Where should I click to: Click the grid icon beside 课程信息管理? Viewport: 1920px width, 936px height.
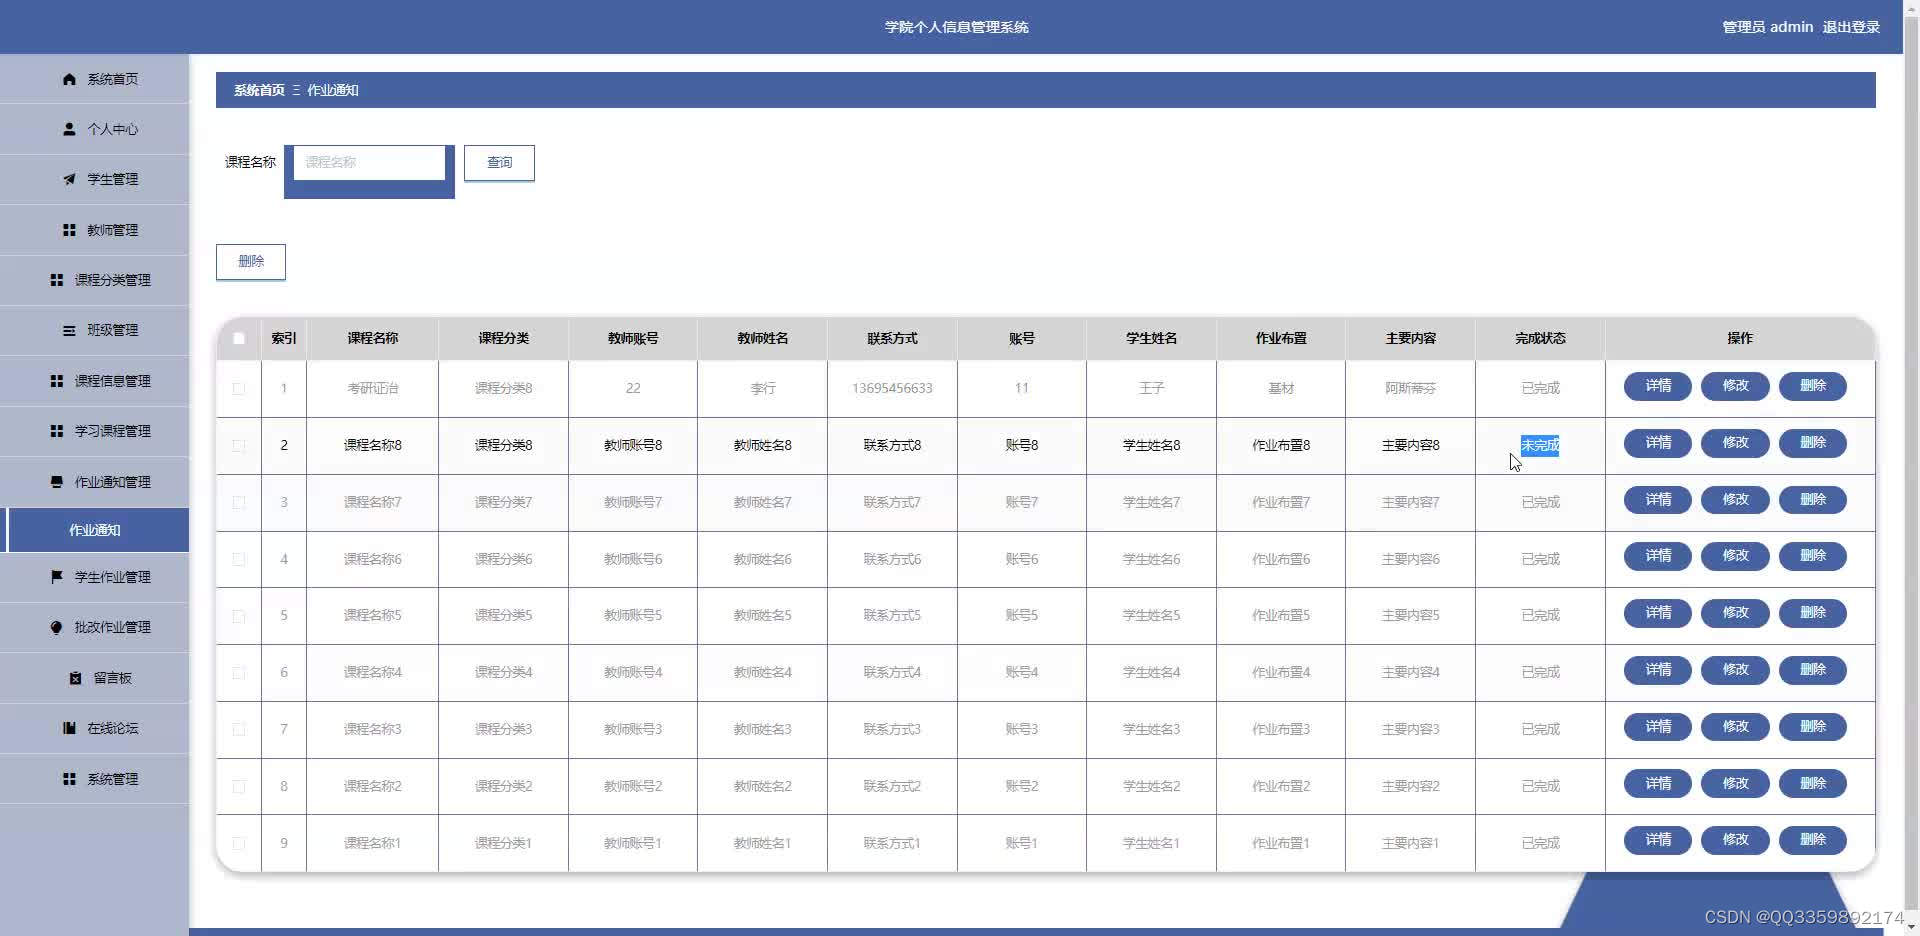(x=57, y=381)
